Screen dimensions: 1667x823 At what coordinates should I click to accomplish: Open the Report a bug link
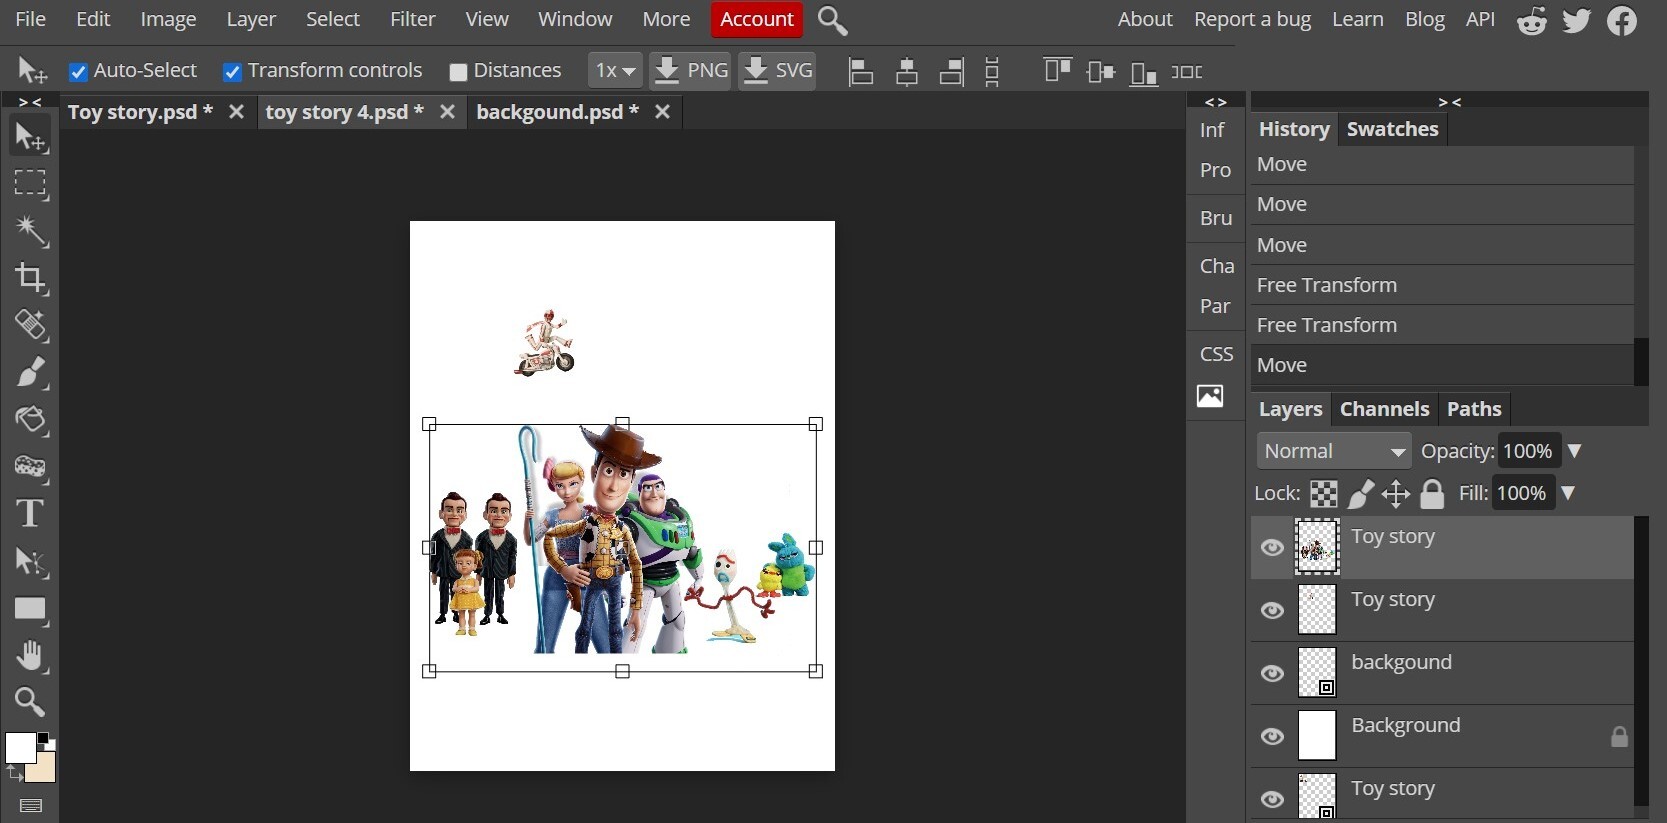tap(1252, 19)
